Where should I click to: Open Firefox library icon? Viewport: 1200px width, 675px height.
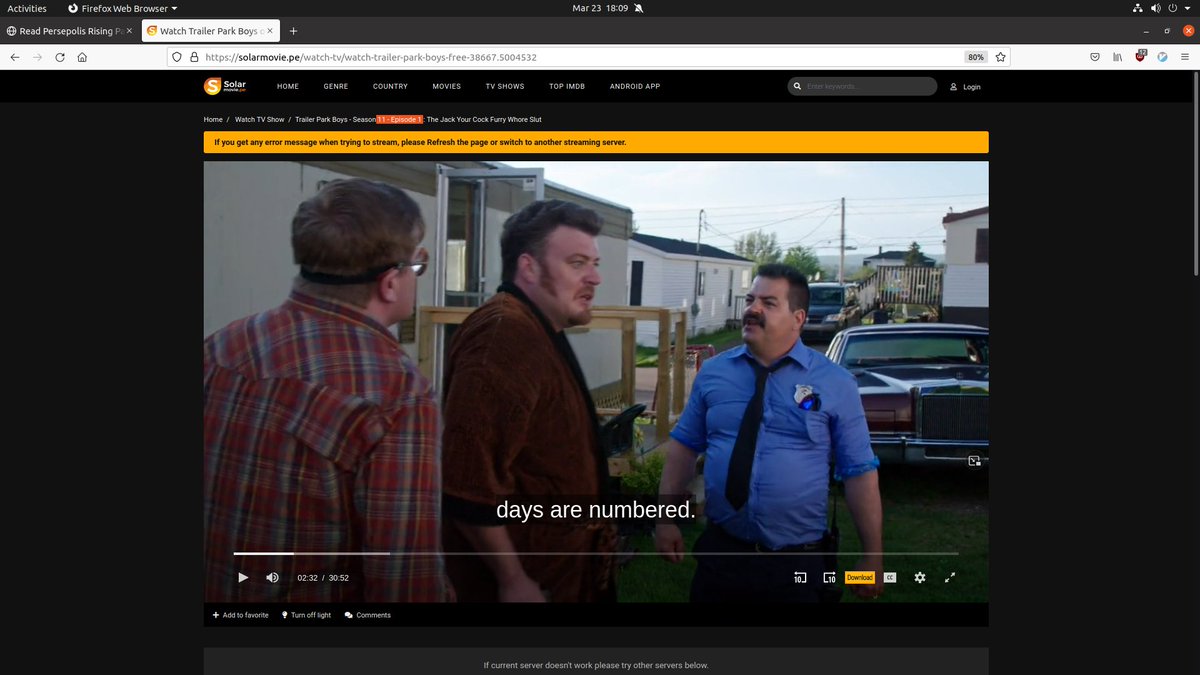pyautogui.click(x=1118, y=57)
